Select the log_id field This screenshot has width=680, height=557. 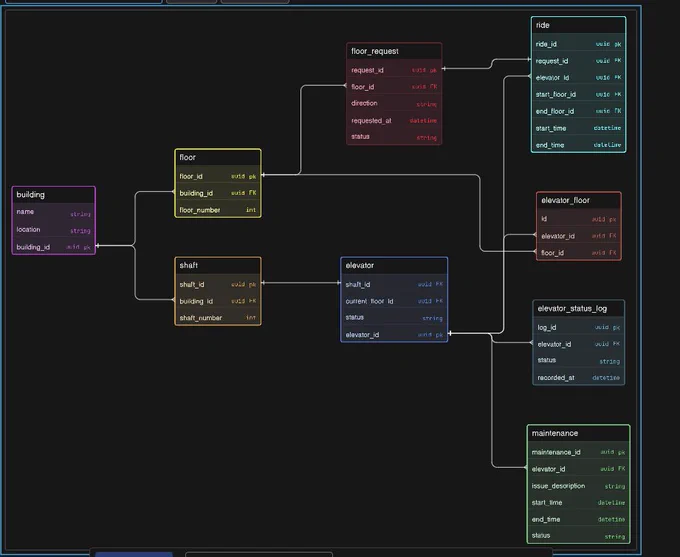(579, 327)
